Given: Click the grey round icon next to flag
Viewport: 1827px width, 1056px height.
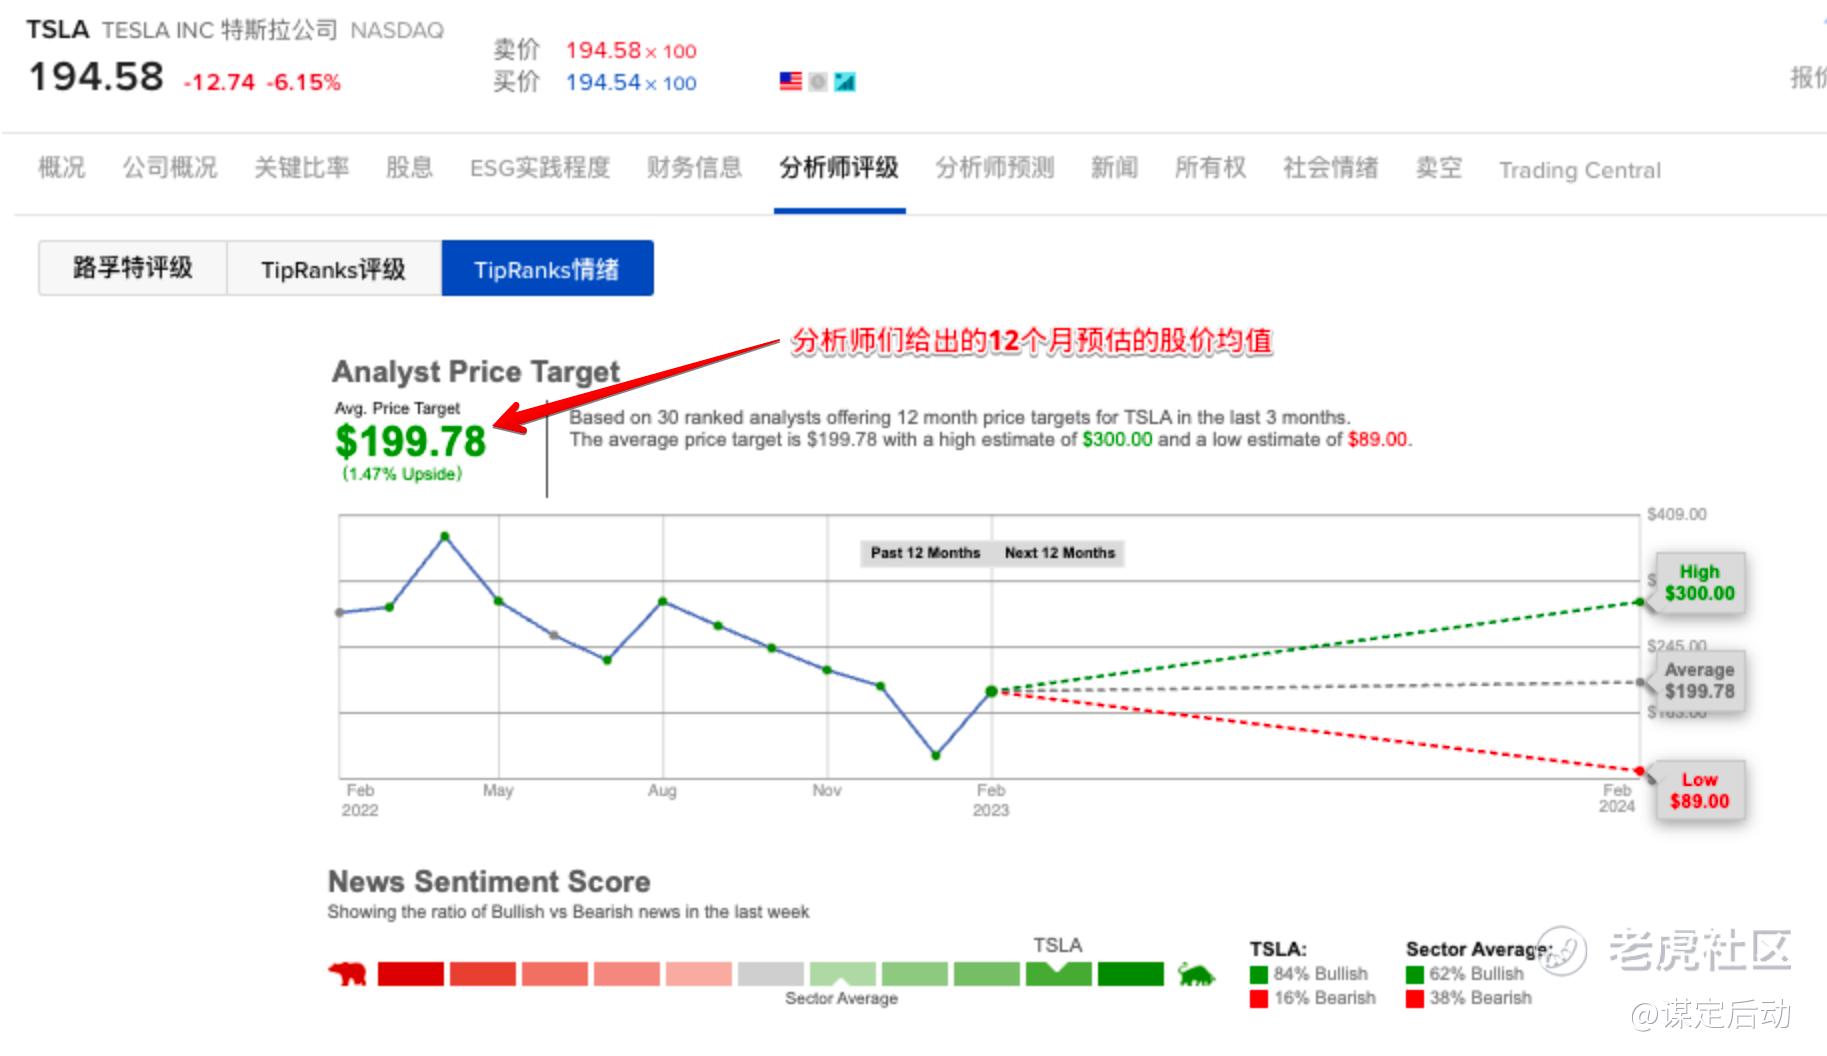Looking at the screenshot, I should click(818, 82).
